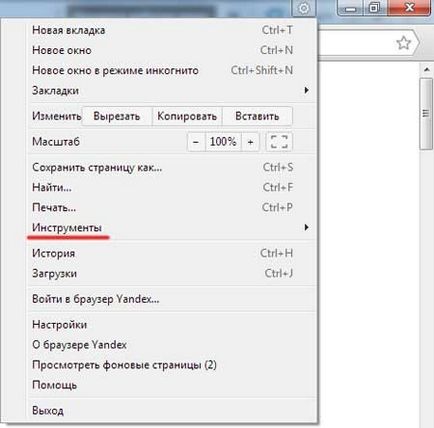Screen dimensions: 434x428
Task: Click the Копировать button
Action: [187, 116]
